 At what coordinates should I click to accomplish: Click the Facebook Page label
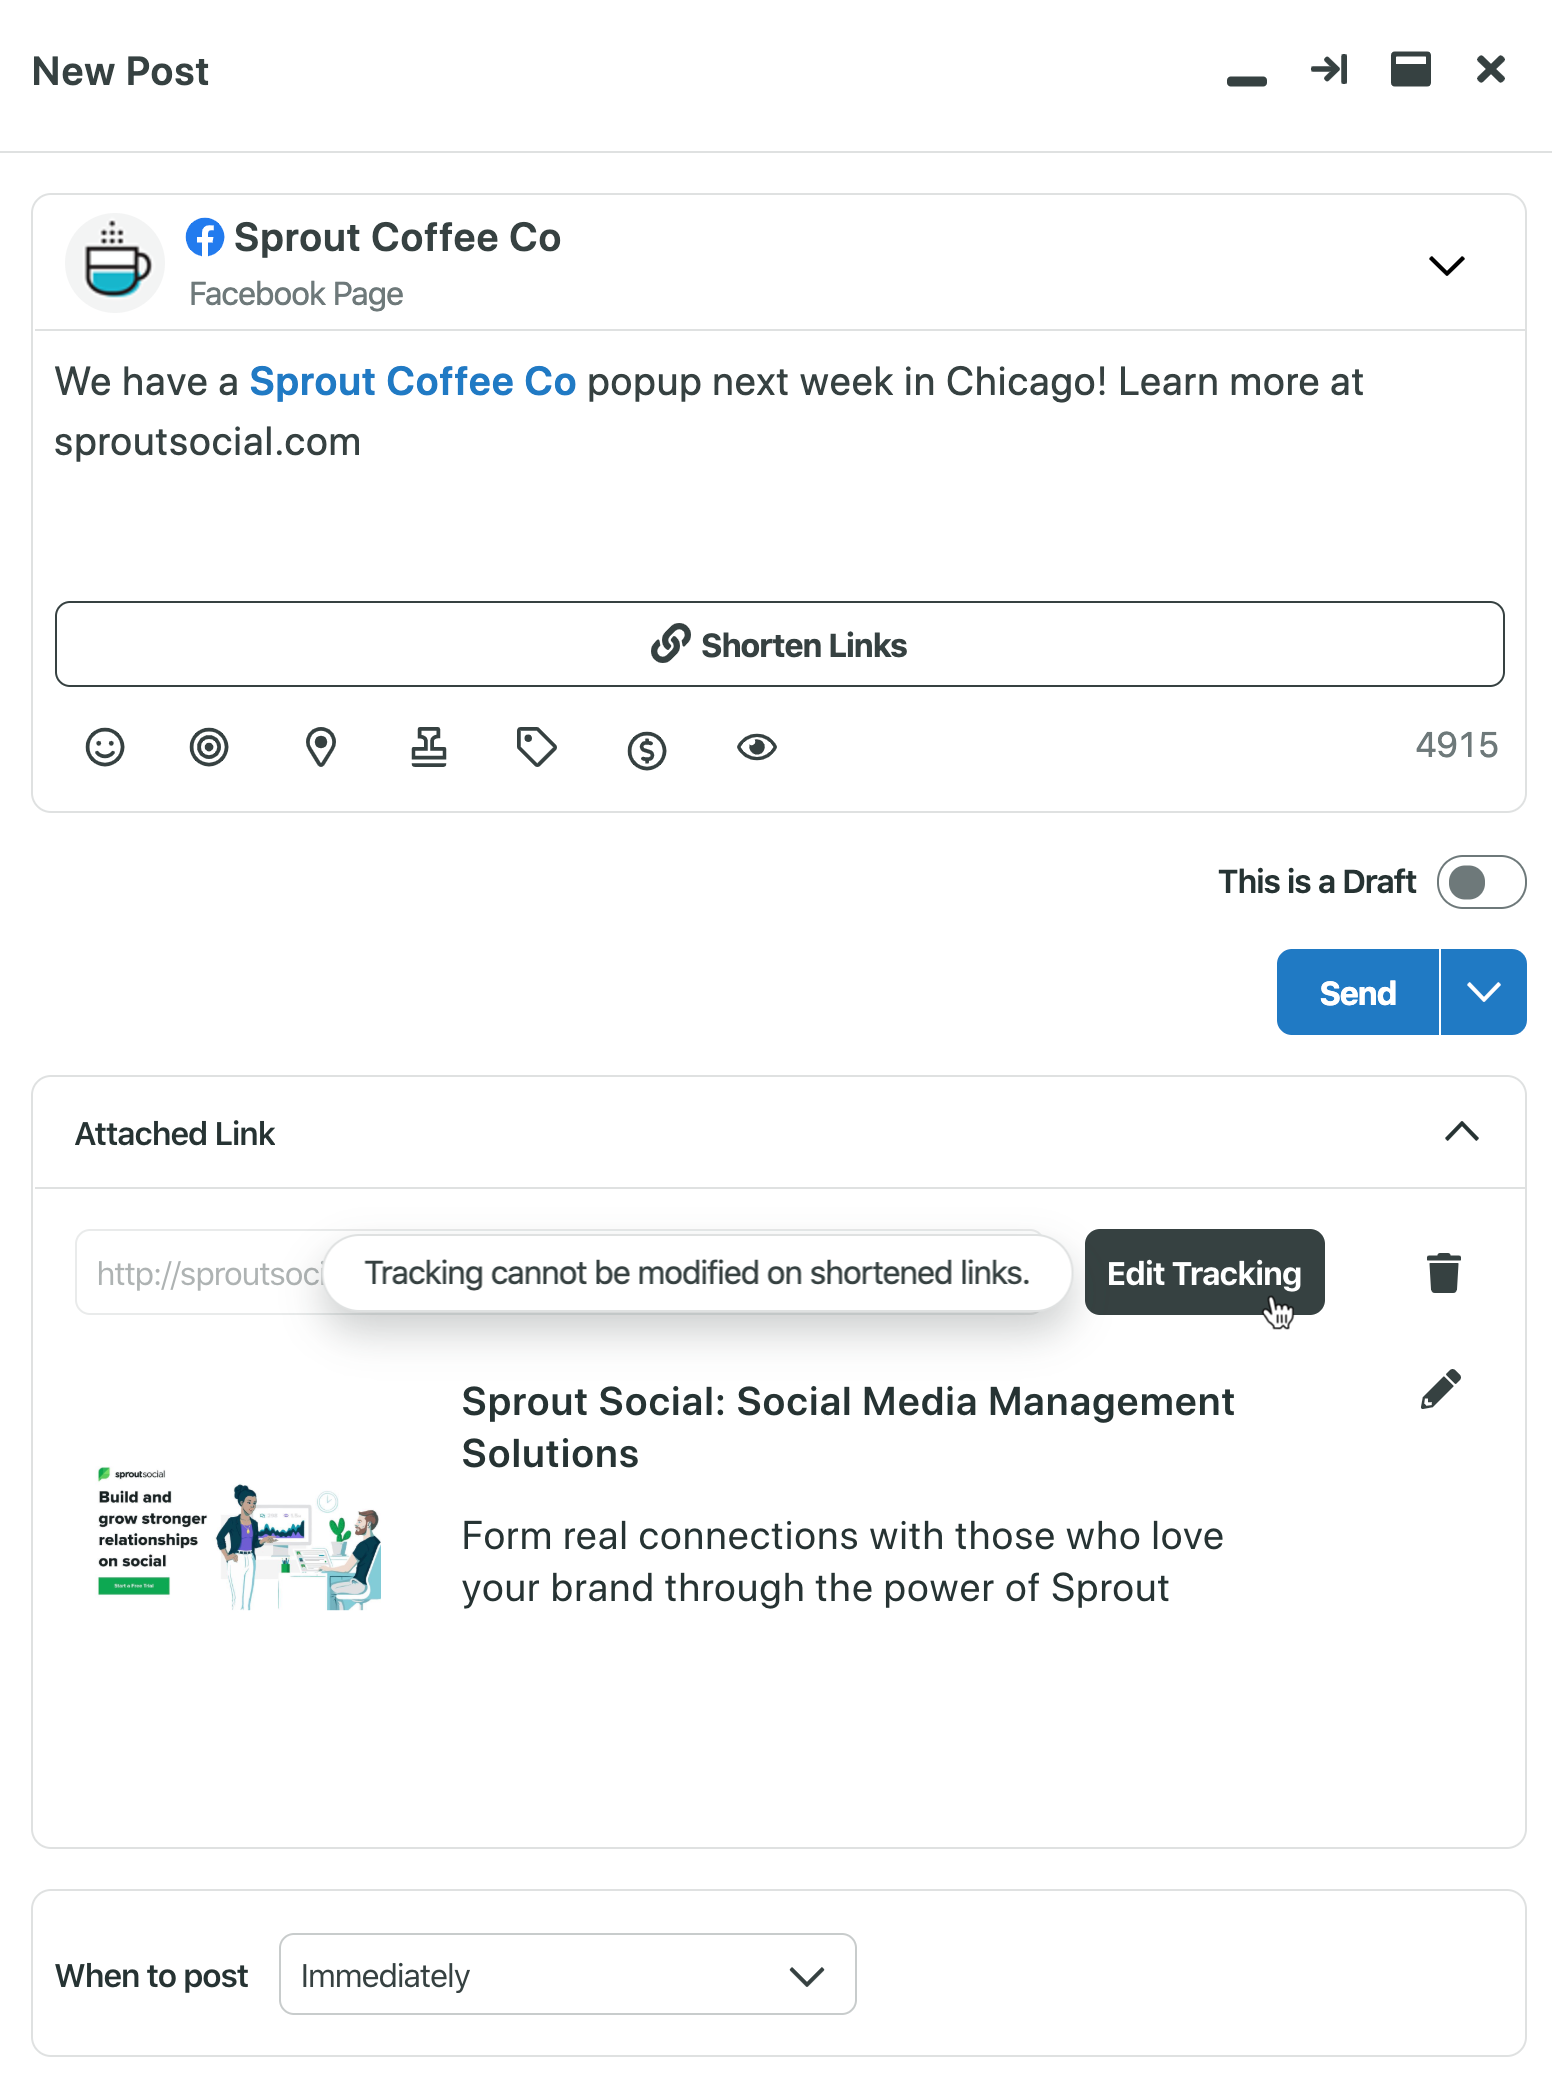click(296, 294)
